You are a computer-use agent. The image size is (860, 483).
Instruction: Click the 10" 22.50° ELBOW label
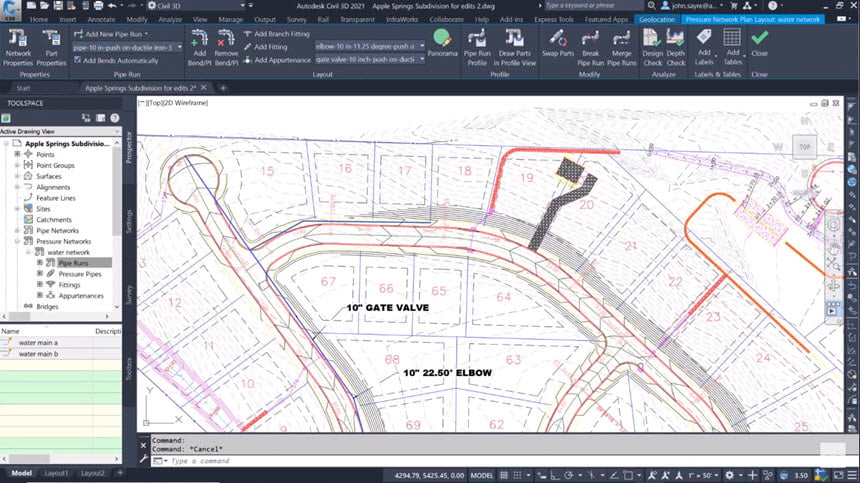[448, 373]
